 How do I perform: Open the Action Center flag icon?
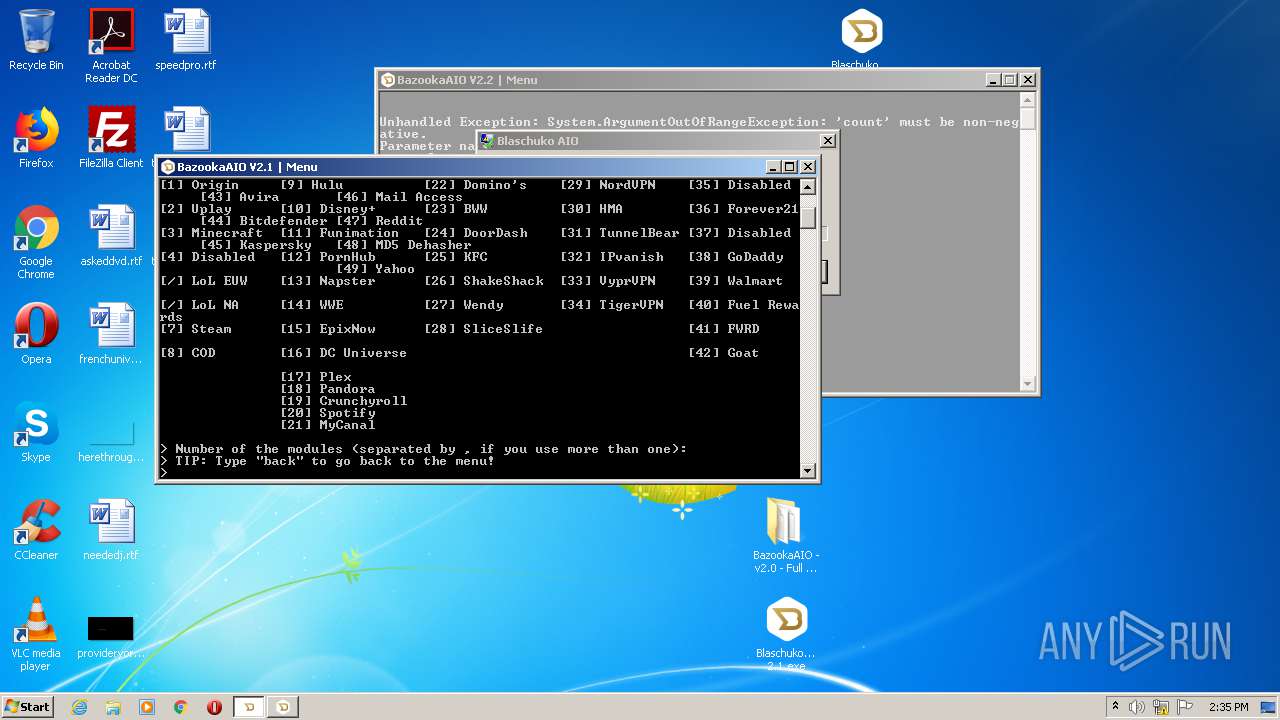point(1185,707)
